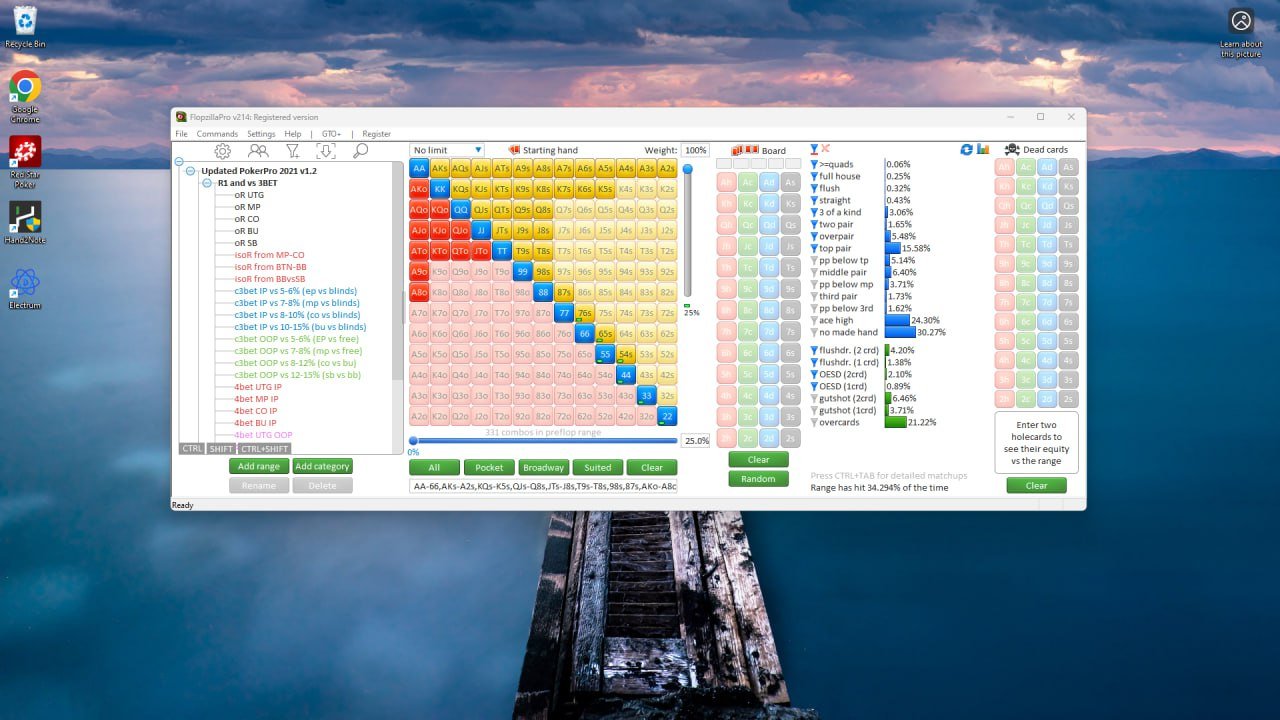Click the range text field with AA-66
This screenshot has height=720, width=1280.
click(x=543, y=486)
